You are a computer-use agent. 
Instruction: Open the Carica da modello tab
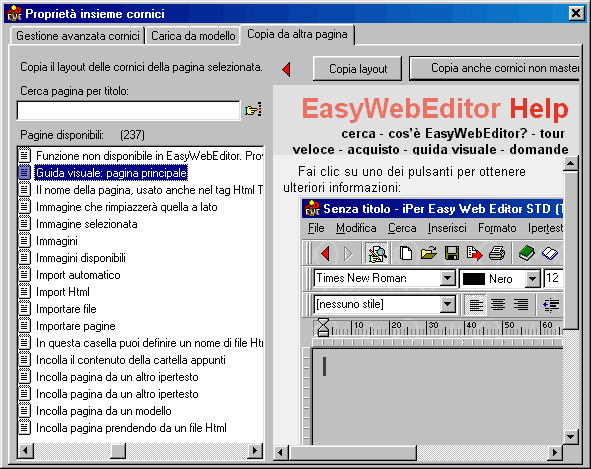pyautogui.click(x=193, y=36)
